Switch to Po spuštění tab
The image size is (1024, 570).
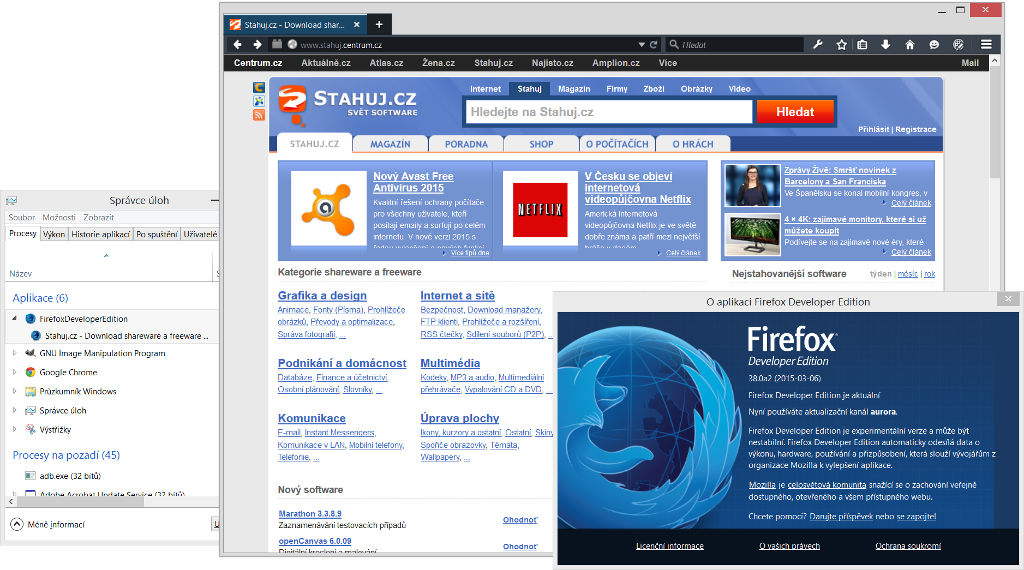pyautogui.click(x=157, y=234)
